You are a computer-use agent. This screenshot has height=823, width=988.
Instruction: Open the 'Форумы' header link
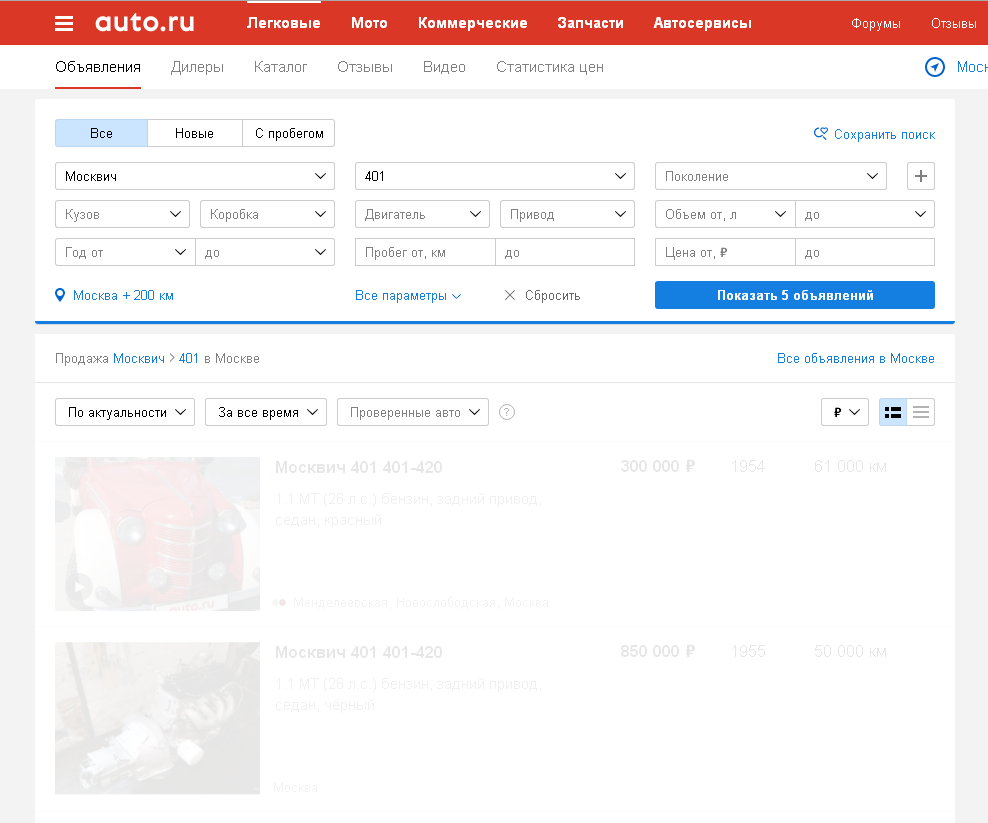875,23
